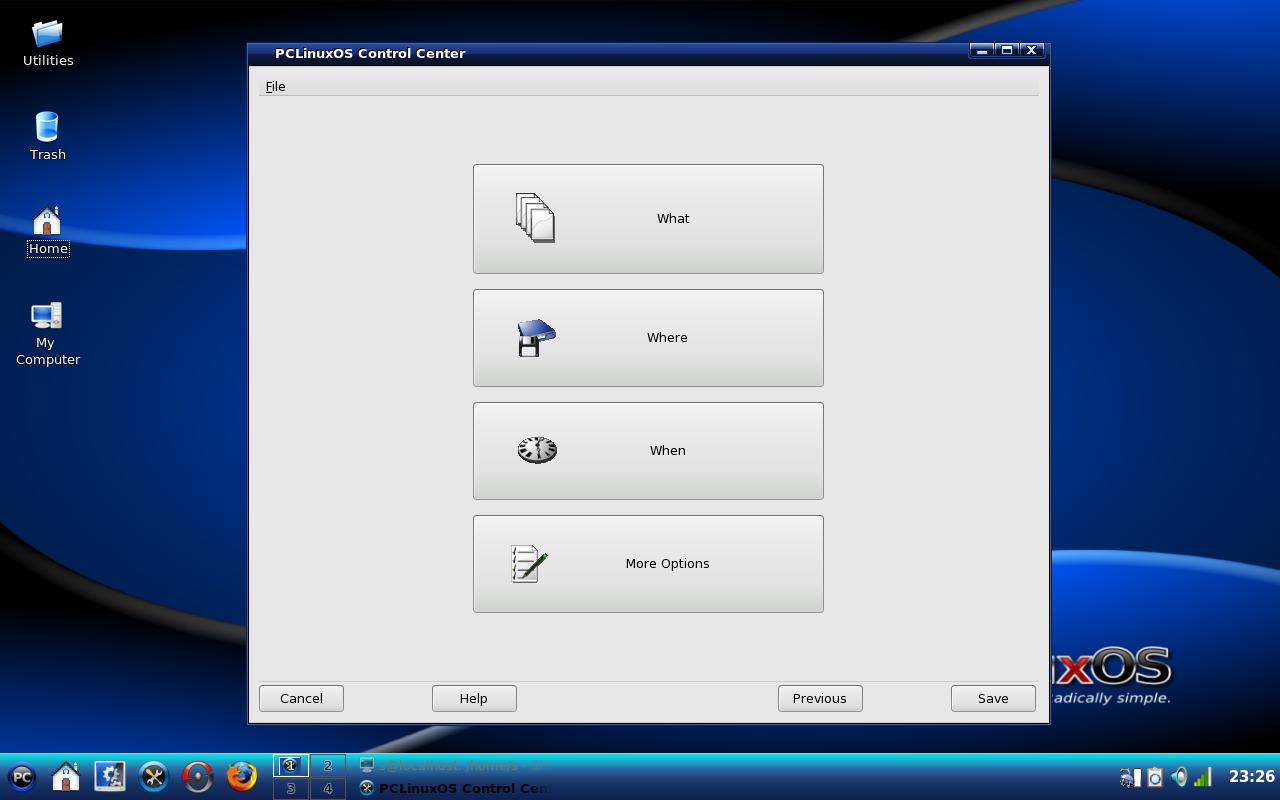Screen dimensions: 1280x800
Task: Click the leftmost system tray applet icon
Action: (x=1130, y=777)
